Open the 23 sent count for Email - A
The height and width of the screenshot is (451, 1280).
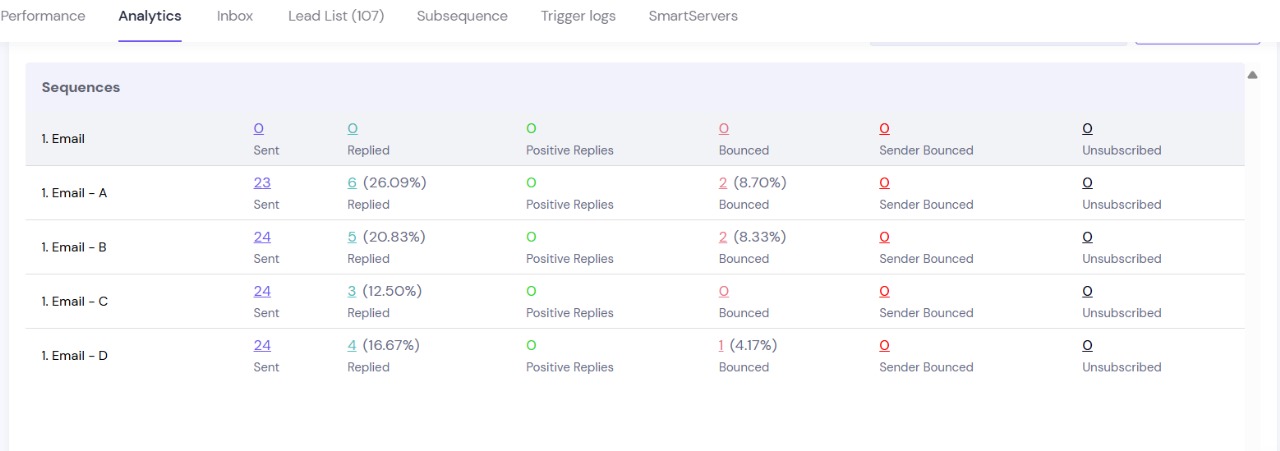262,183
